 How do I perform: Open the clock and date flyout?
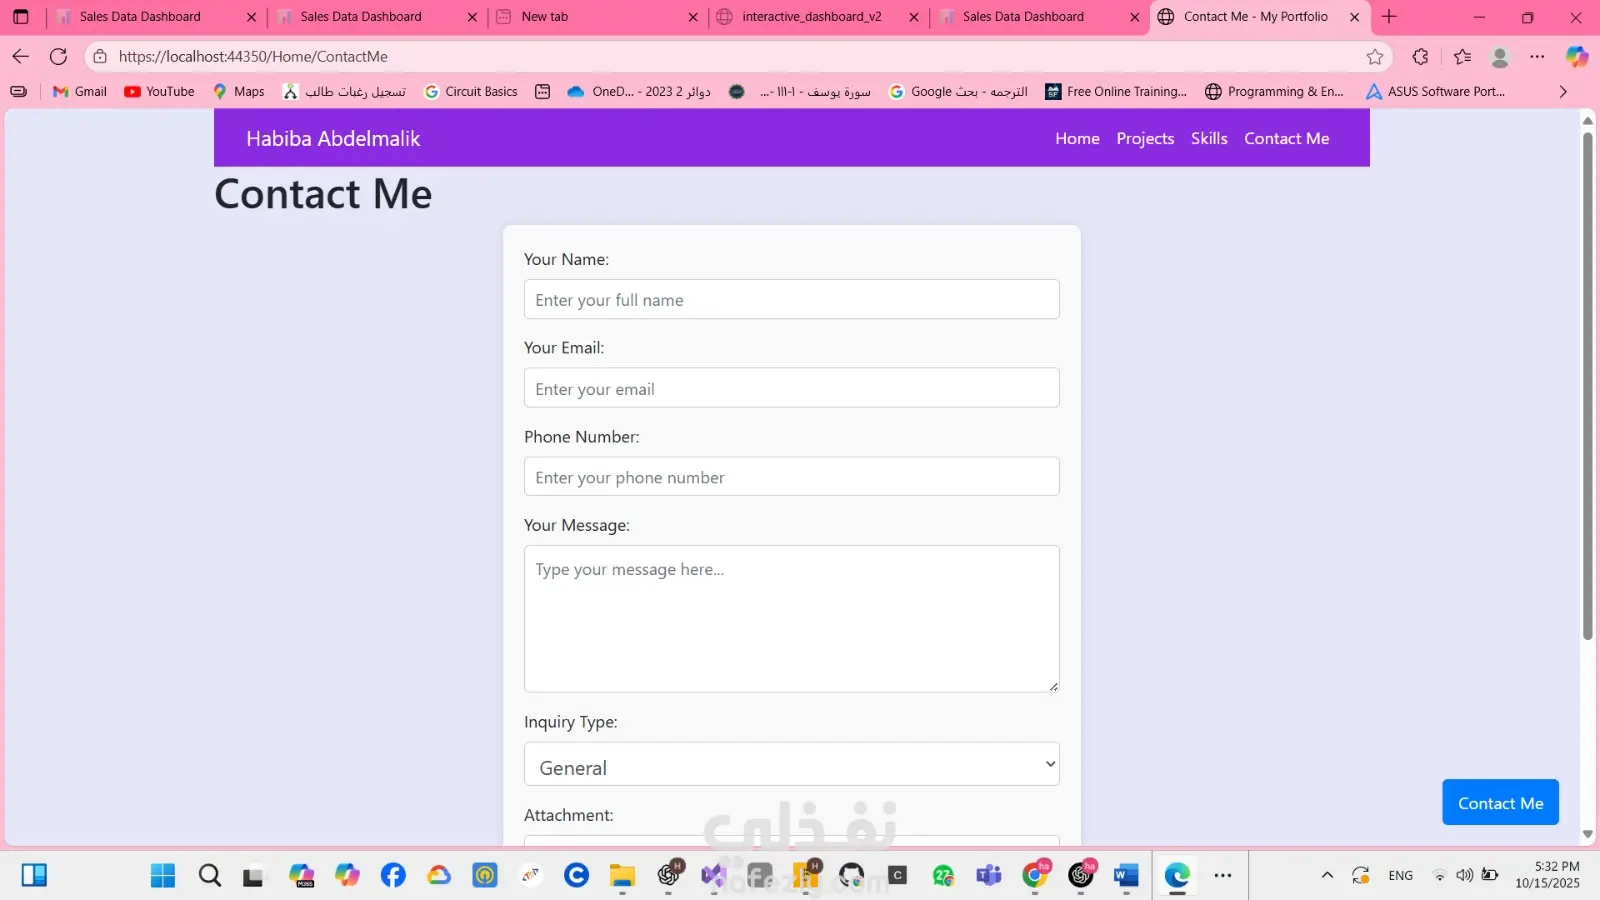(1547, 876)
